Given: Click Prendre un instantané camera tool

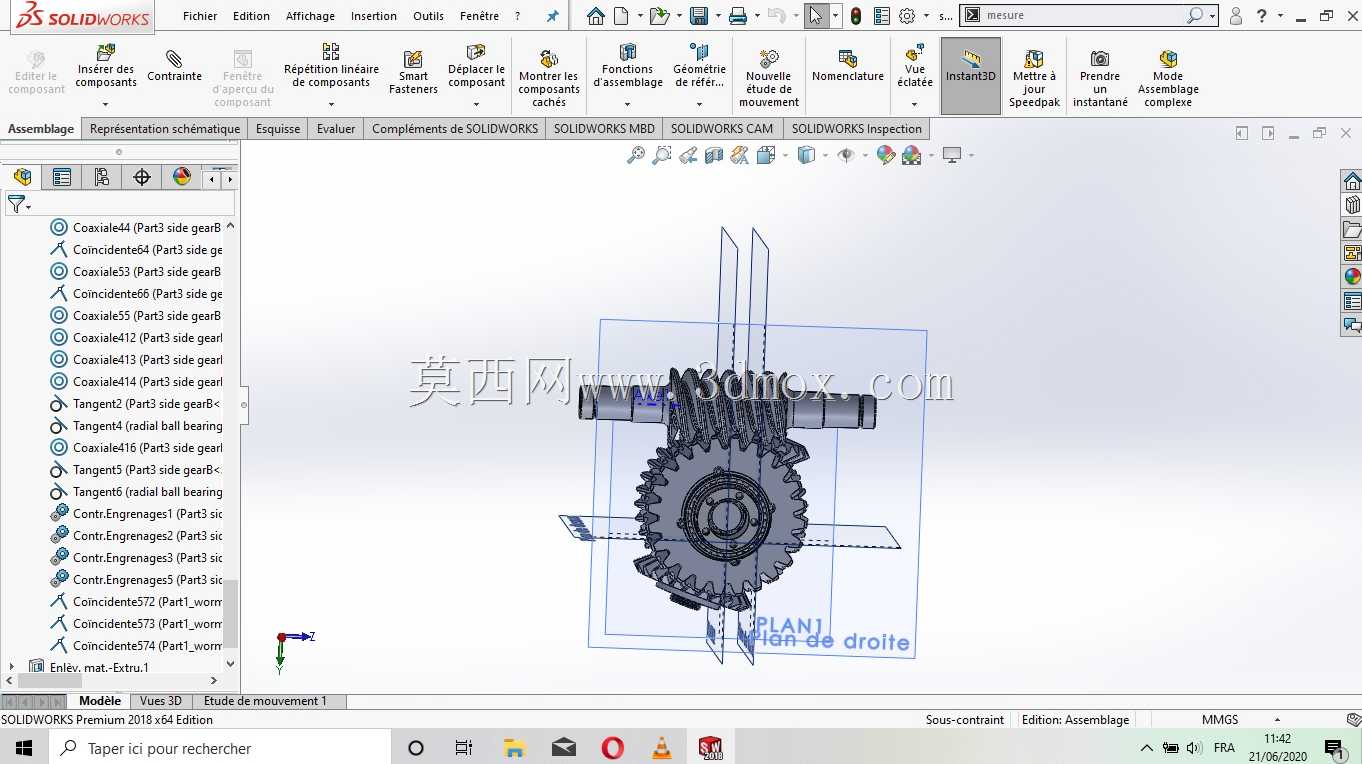Looking at the screenshot, I should (x=1100, y=78).
